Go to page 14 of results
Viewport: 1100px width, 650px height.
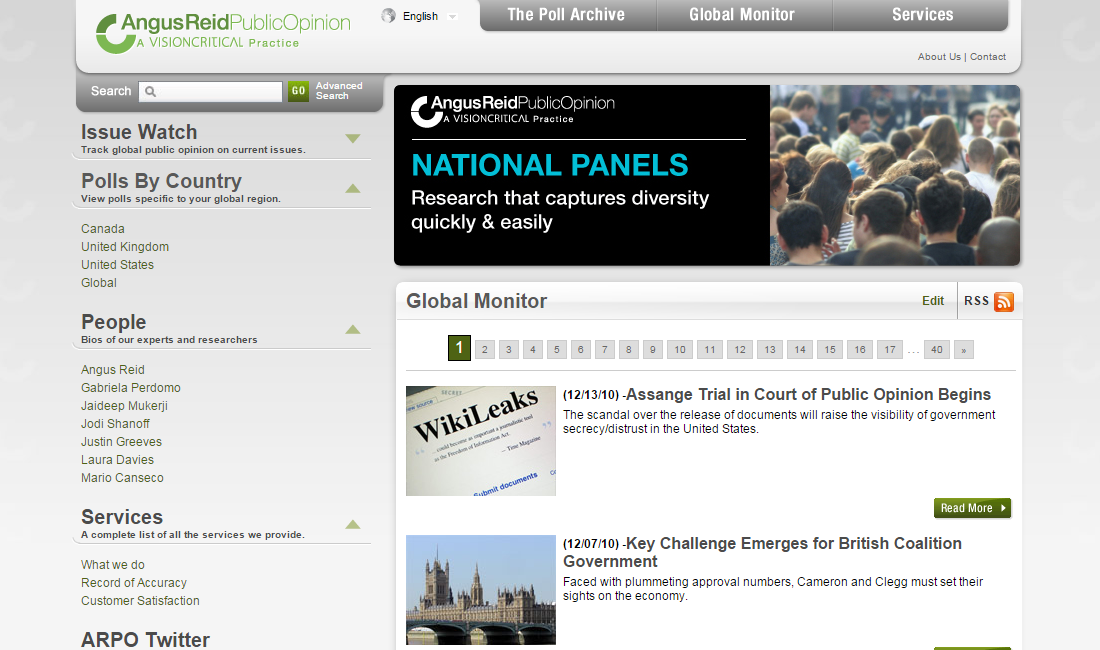800,349
